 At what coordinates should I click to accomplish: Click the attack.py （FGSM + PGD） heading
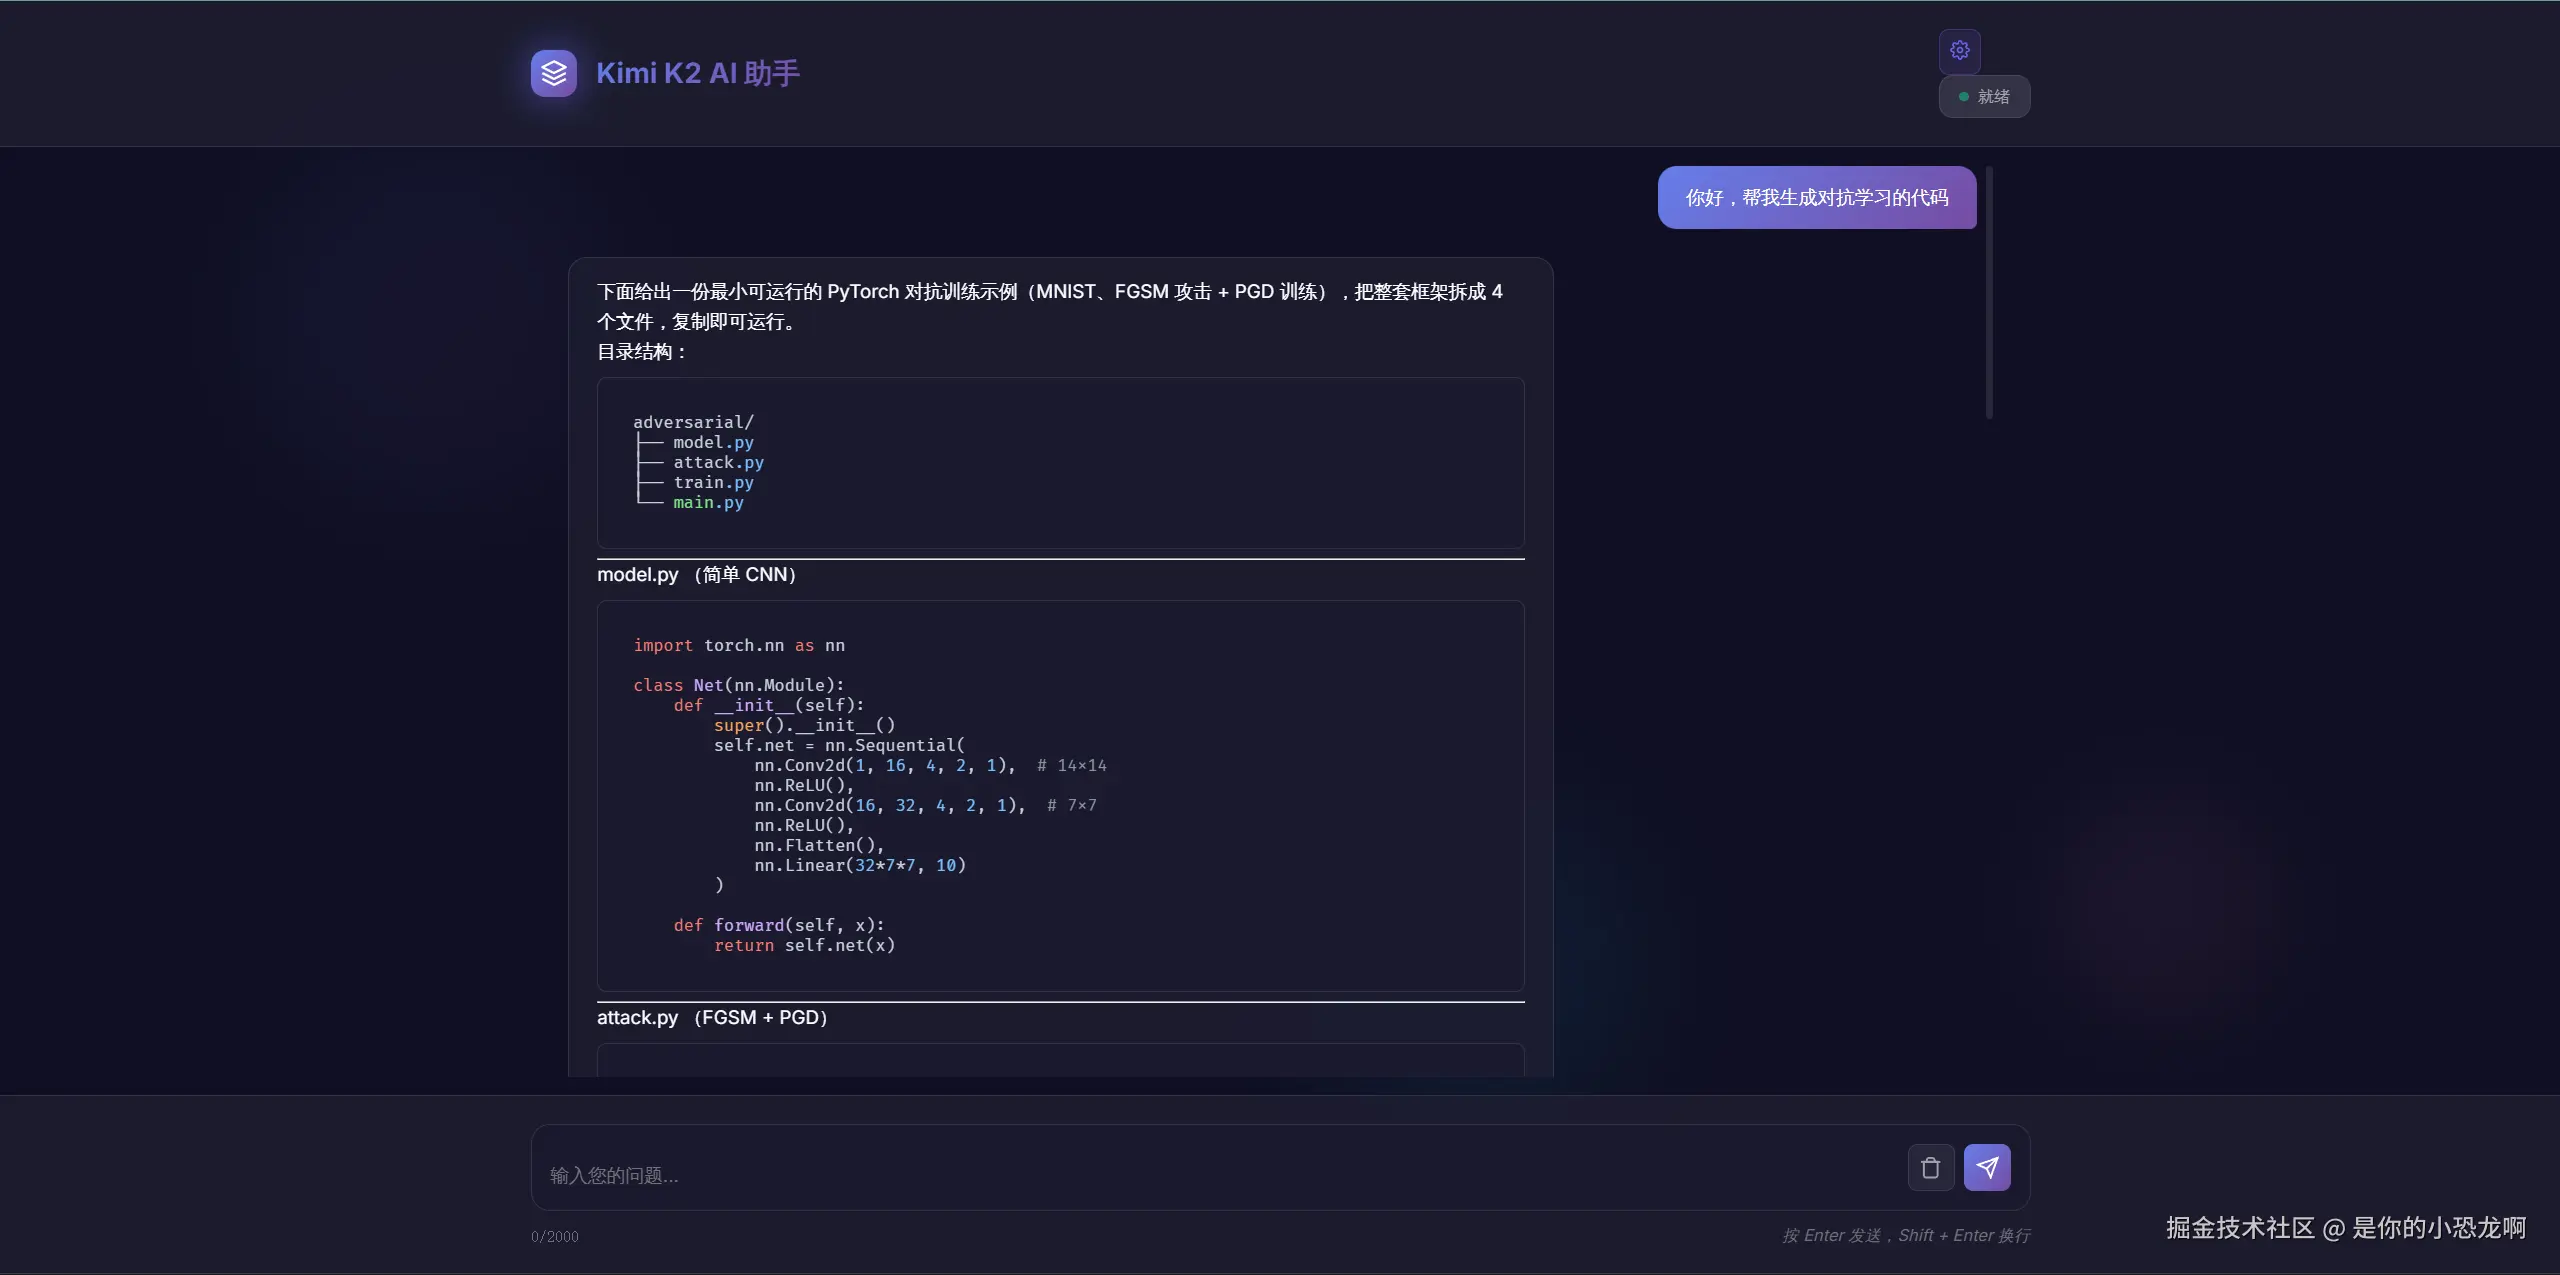(711, 1018)
